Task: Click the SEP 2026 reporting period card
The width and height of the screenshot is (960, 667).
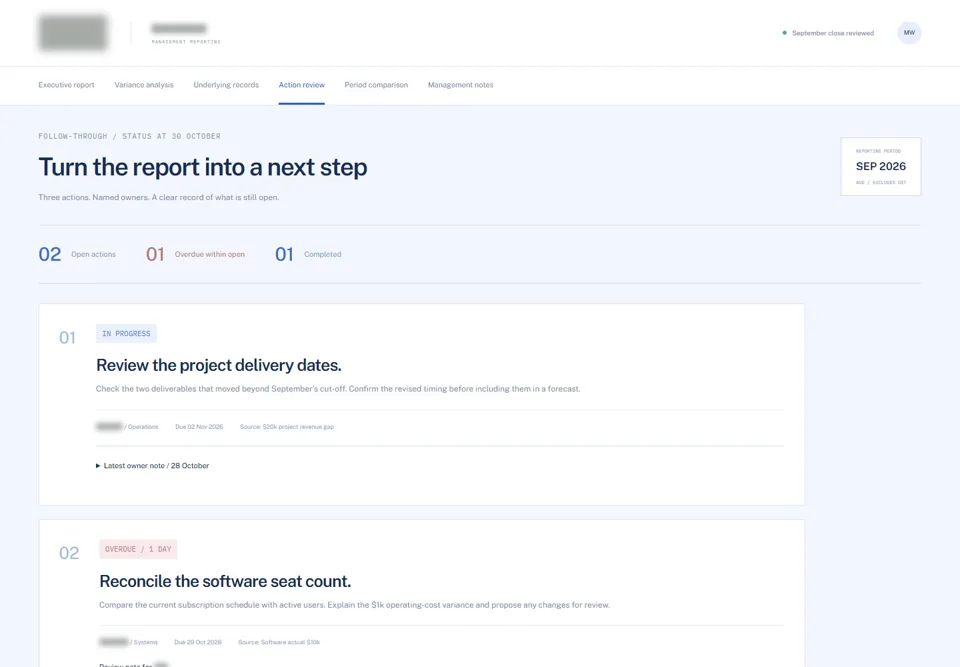Action: [x=880, y=167]
